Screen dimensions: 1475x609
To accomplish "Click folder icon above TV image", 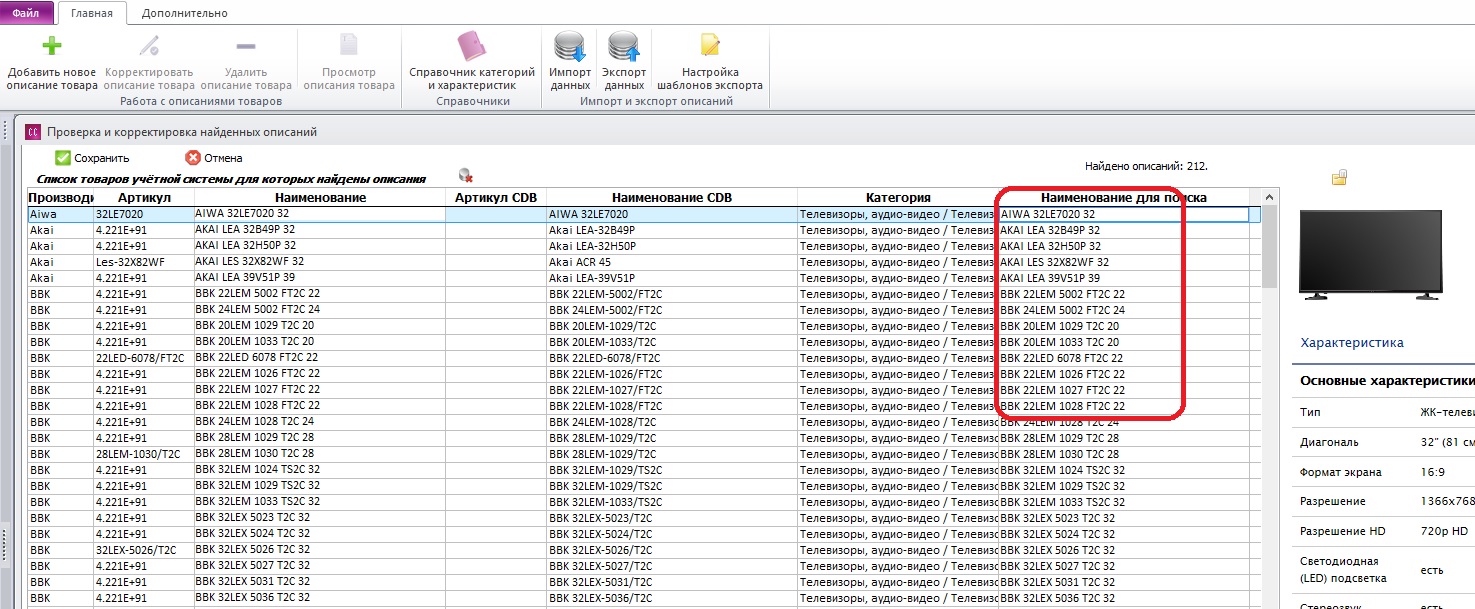I will point(1340,178).
